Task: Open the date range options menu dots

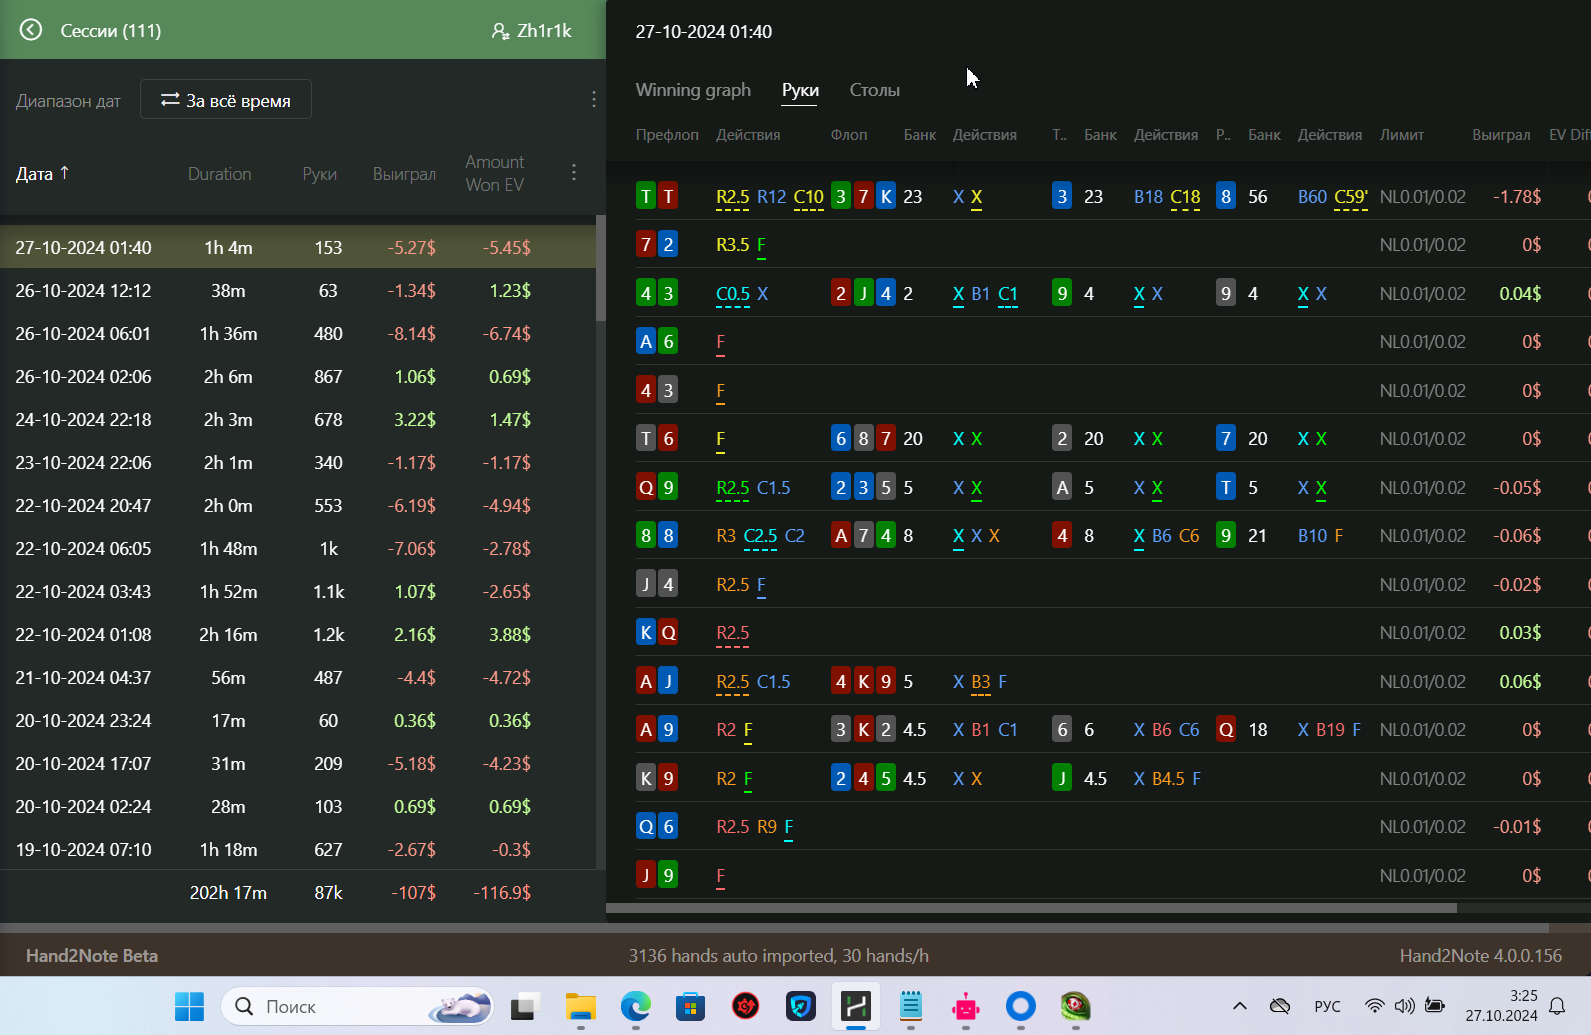Action: [594, 99]
